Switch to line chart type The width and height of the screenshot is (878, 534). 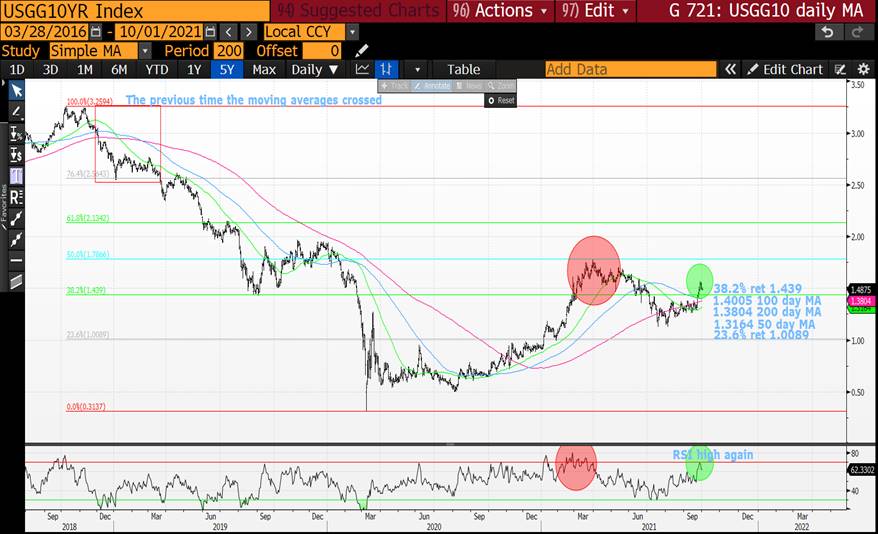(362, 69)
